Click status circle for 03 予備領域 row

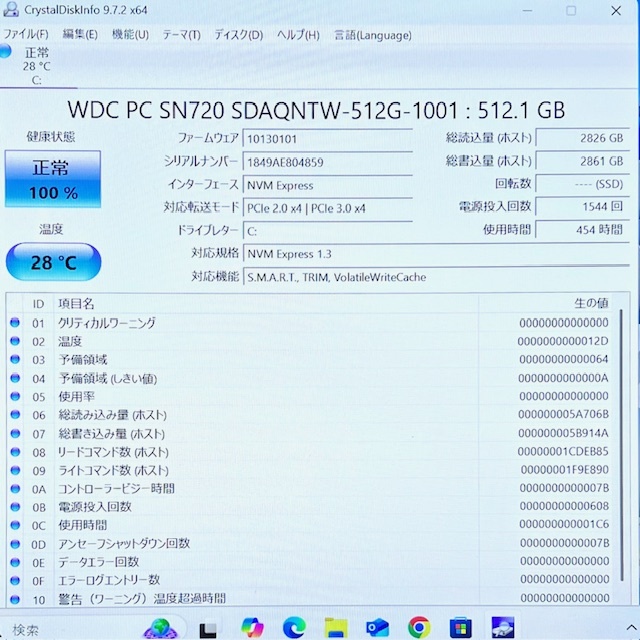15,359
